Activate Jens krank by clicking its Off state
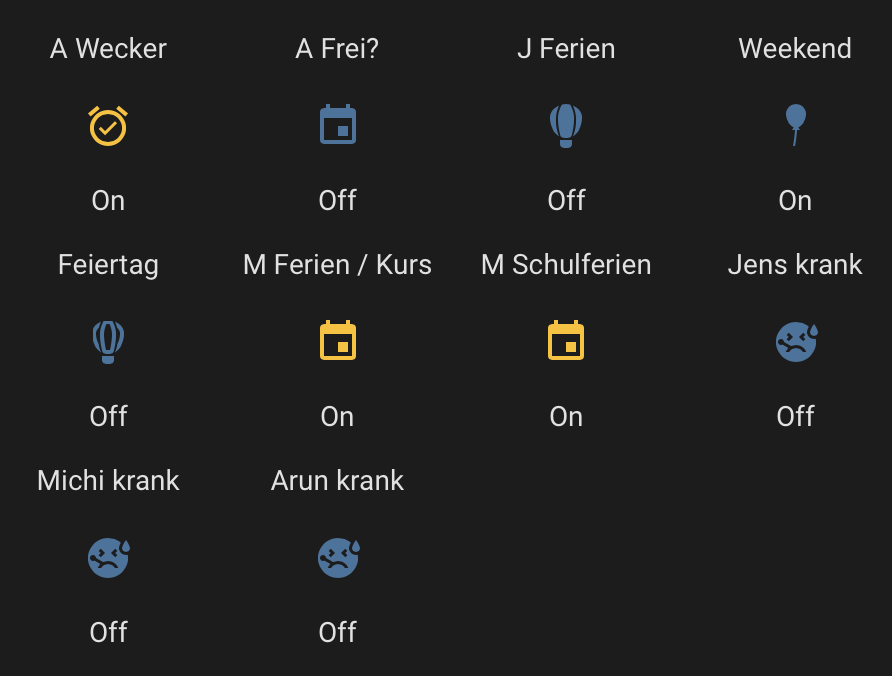Screen dimensions: 892x676 click(x=795, y=416)
